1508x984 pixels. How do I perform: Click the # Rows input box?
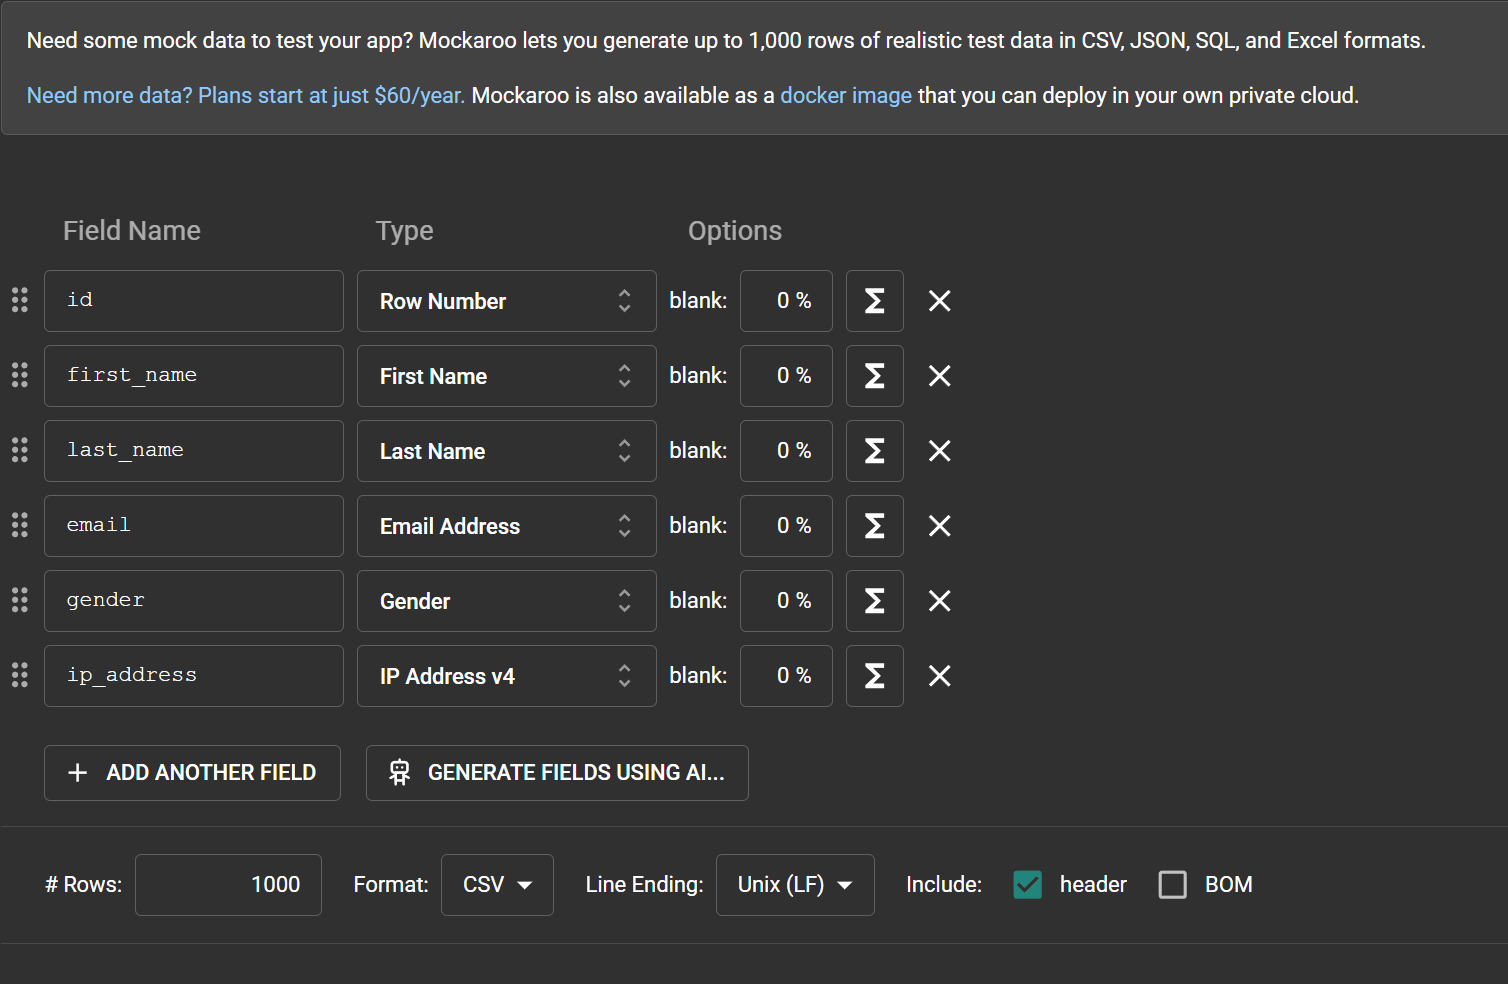pyautogui.click(x=228, y=885)
